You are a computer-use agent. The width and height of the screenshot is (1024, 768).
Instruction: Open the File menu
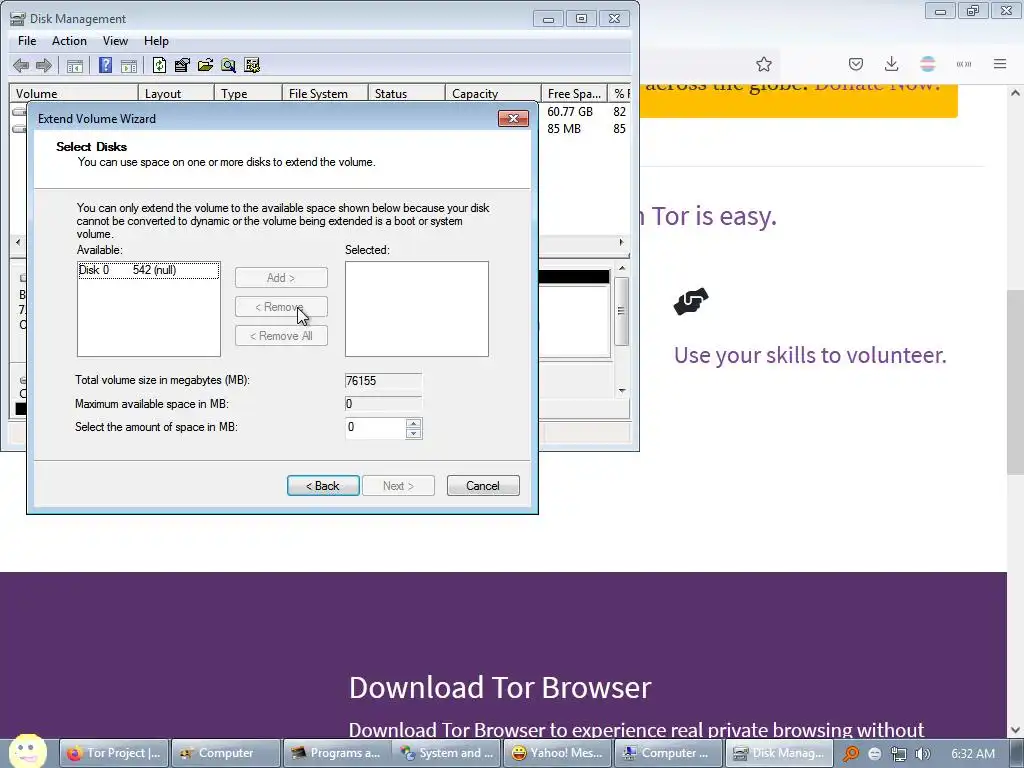pyautogui.click(x=27, y=40)
